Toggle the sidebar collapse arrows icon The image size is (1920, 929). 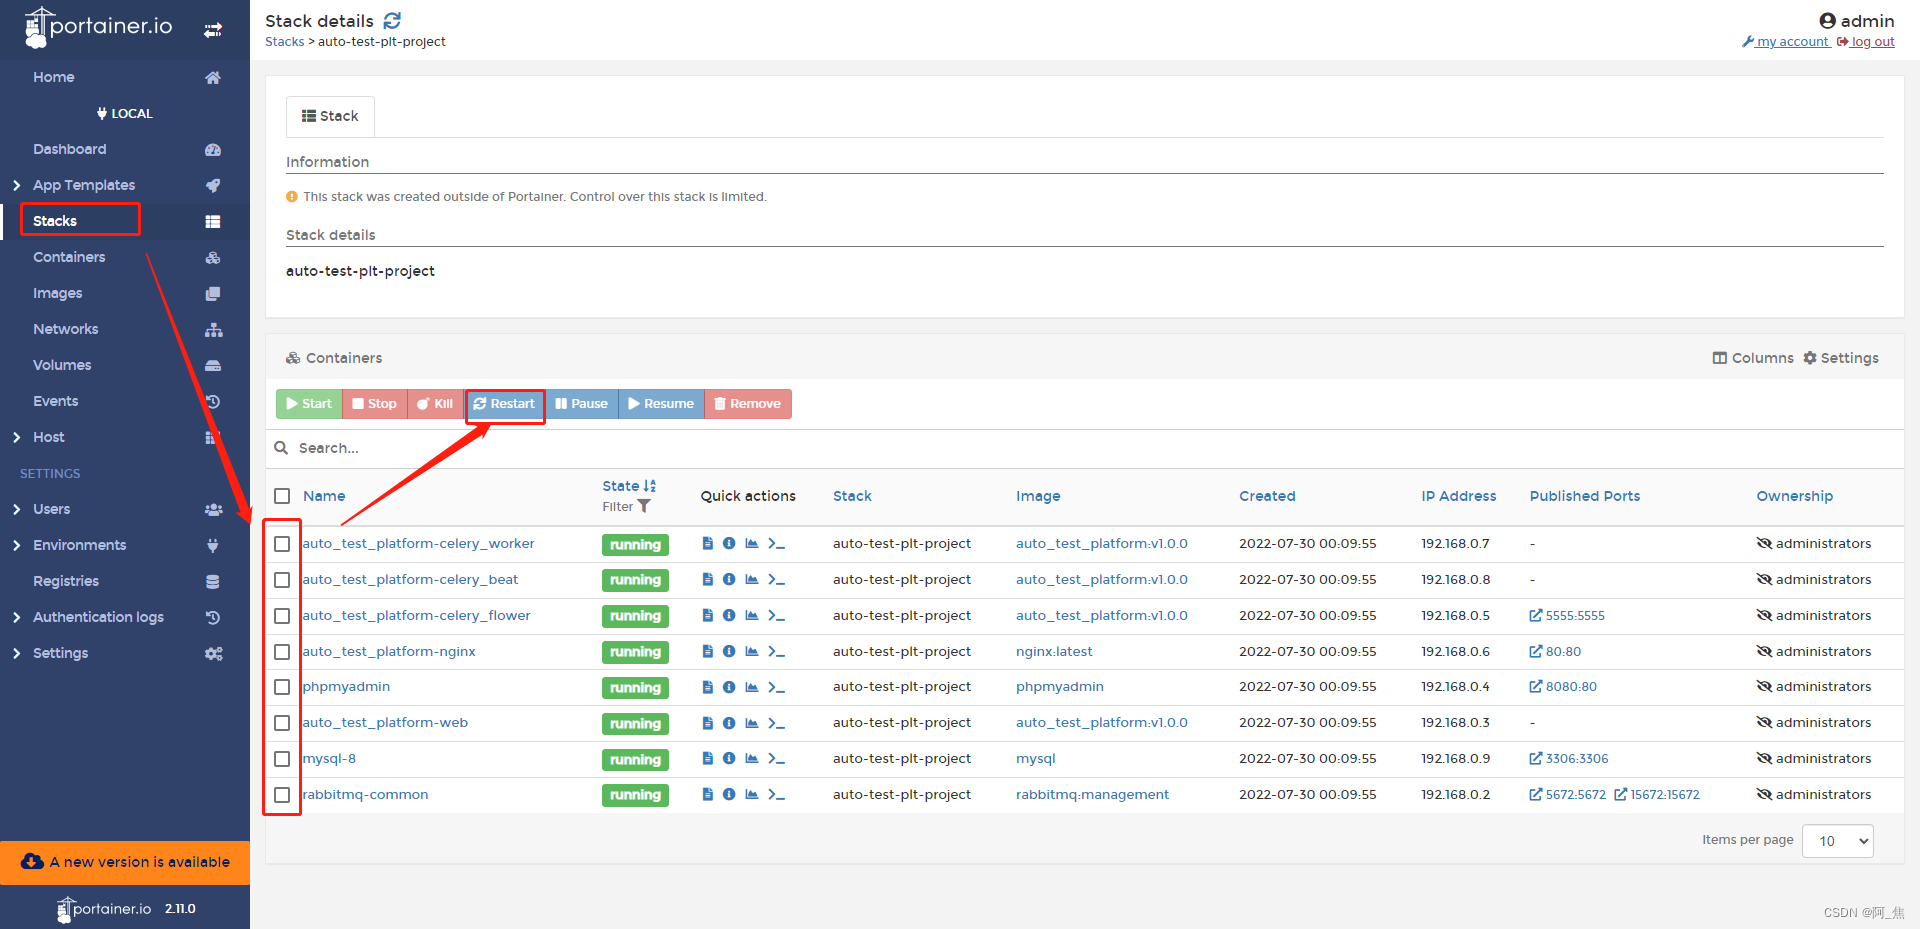pos(213,30)
